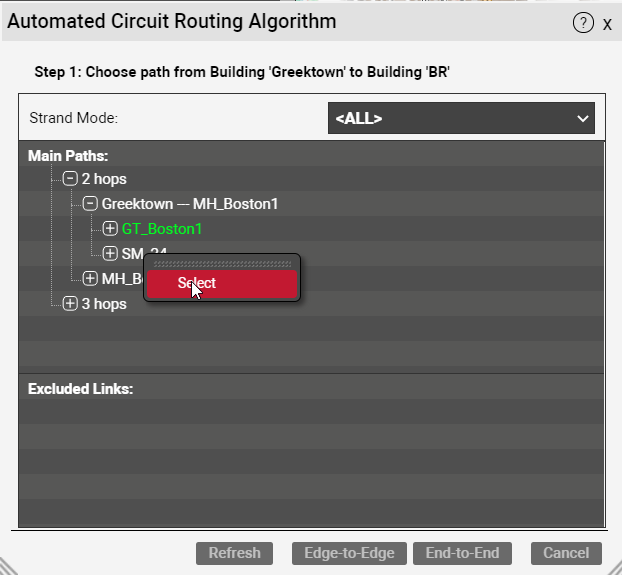Click the Edge-to-Edge button
The width and height of the screenshot is (622, 575).
pos(349,553)
